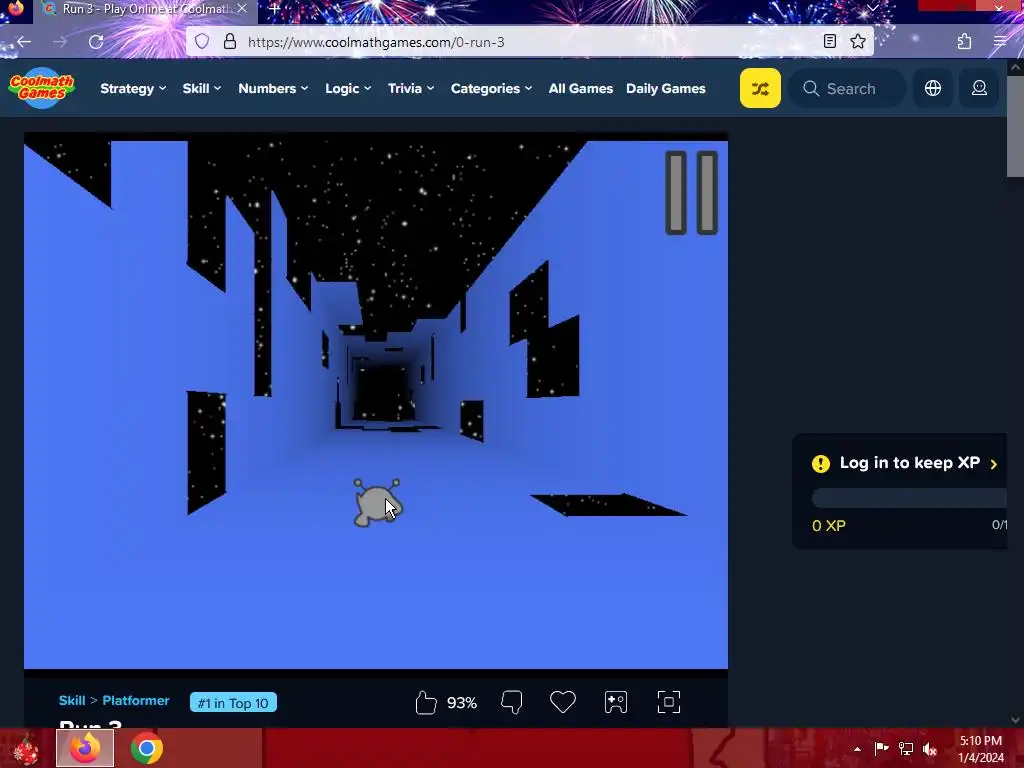
Task: Click the Windows Start ornament button
Action: [25, 749]
